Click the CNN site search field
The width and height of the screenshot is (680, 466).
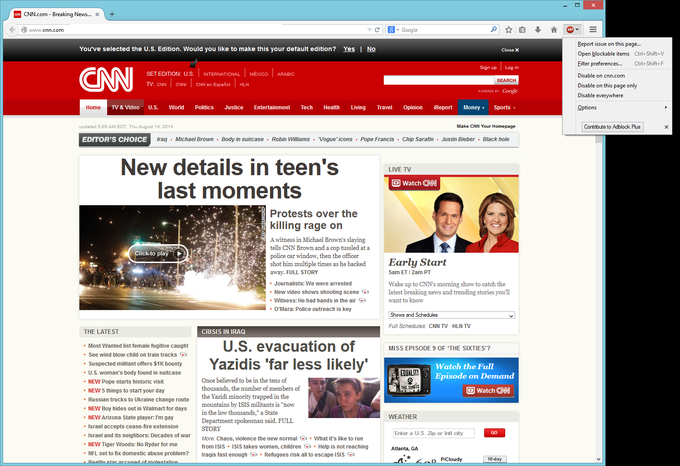click(439, 80)
